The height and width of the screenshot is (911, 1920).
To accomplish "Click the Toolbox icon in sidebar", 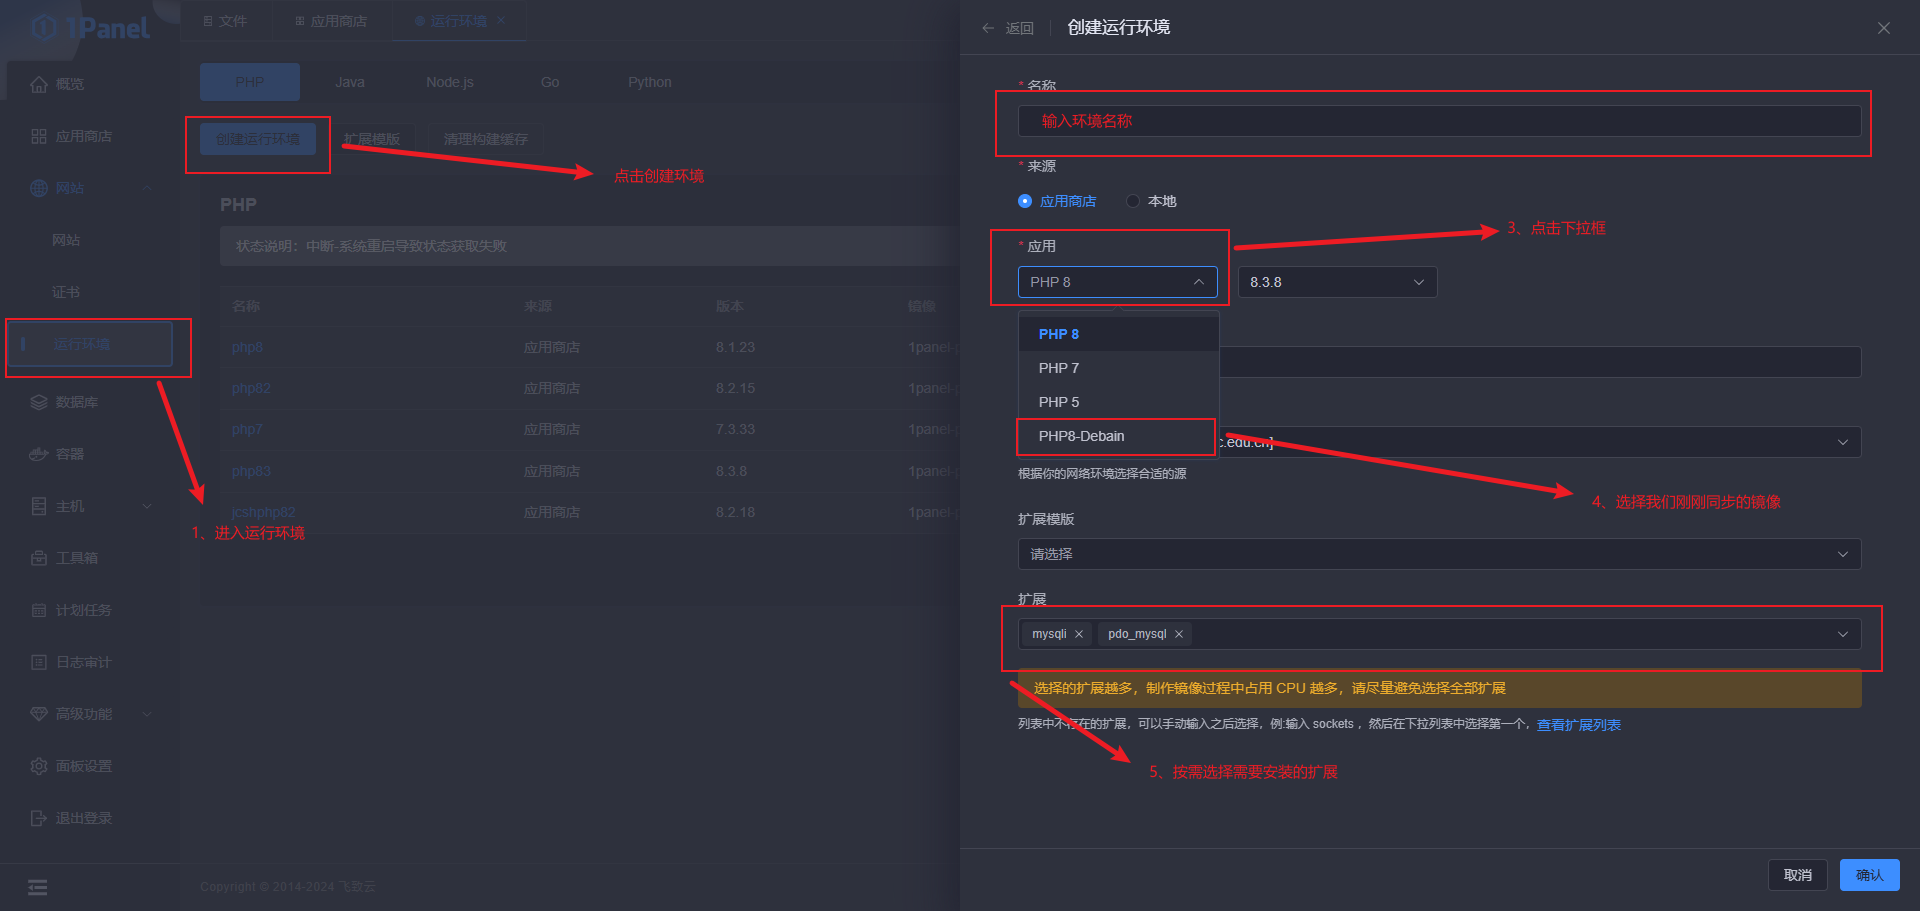I will [x=39, y=558].
